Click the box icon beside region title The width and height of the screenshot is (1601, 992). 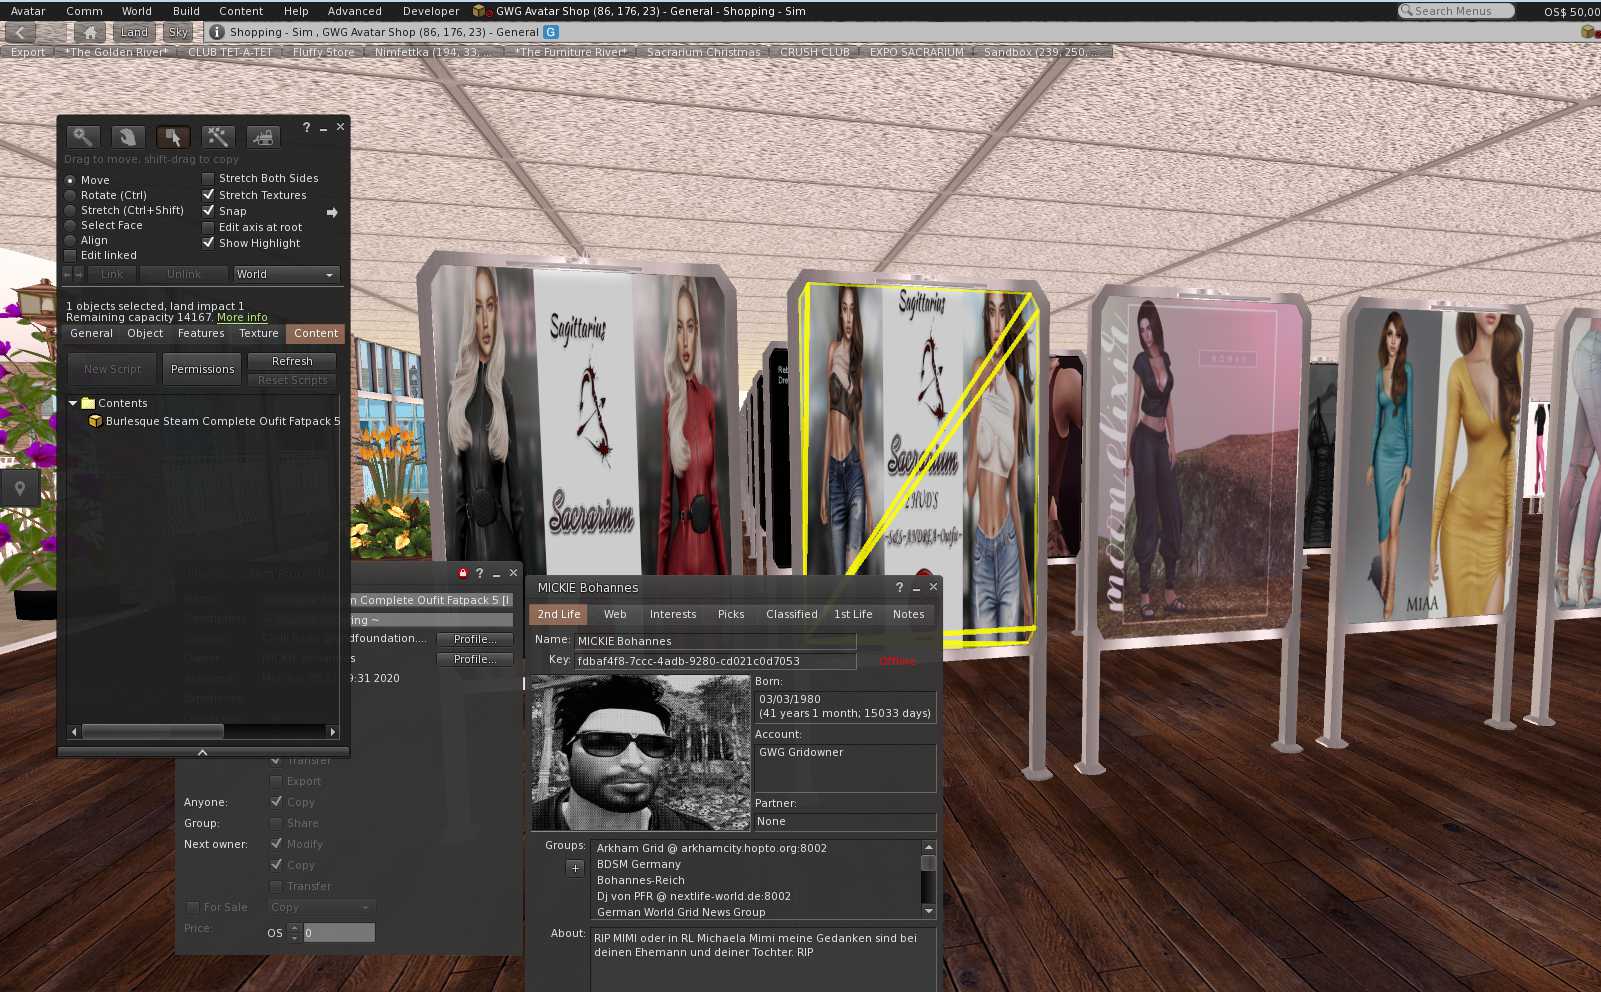480,11
